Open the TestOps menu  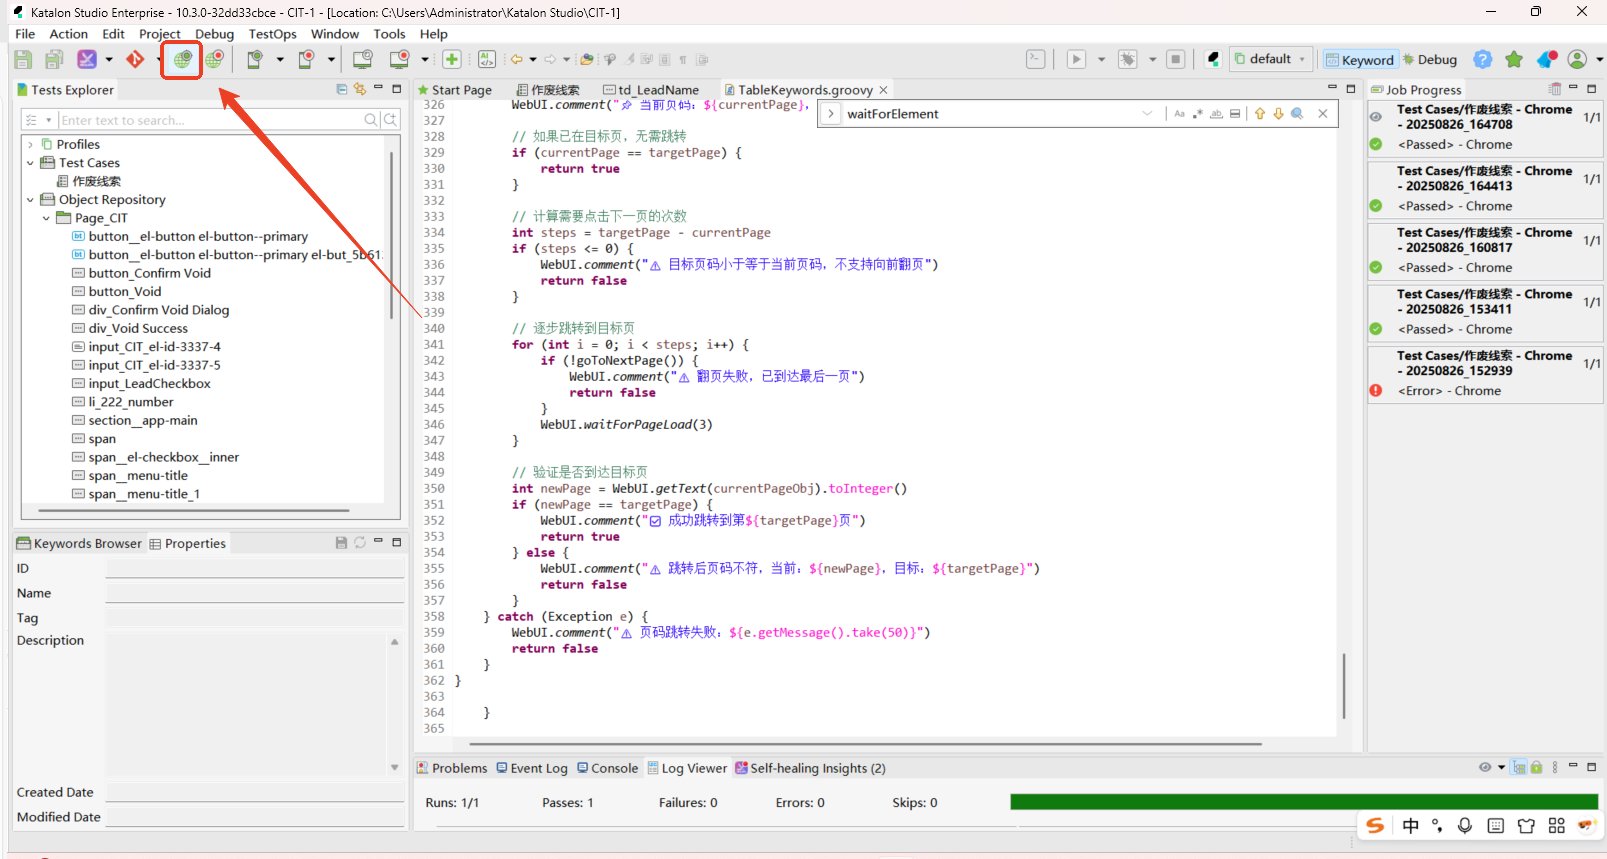272,34
